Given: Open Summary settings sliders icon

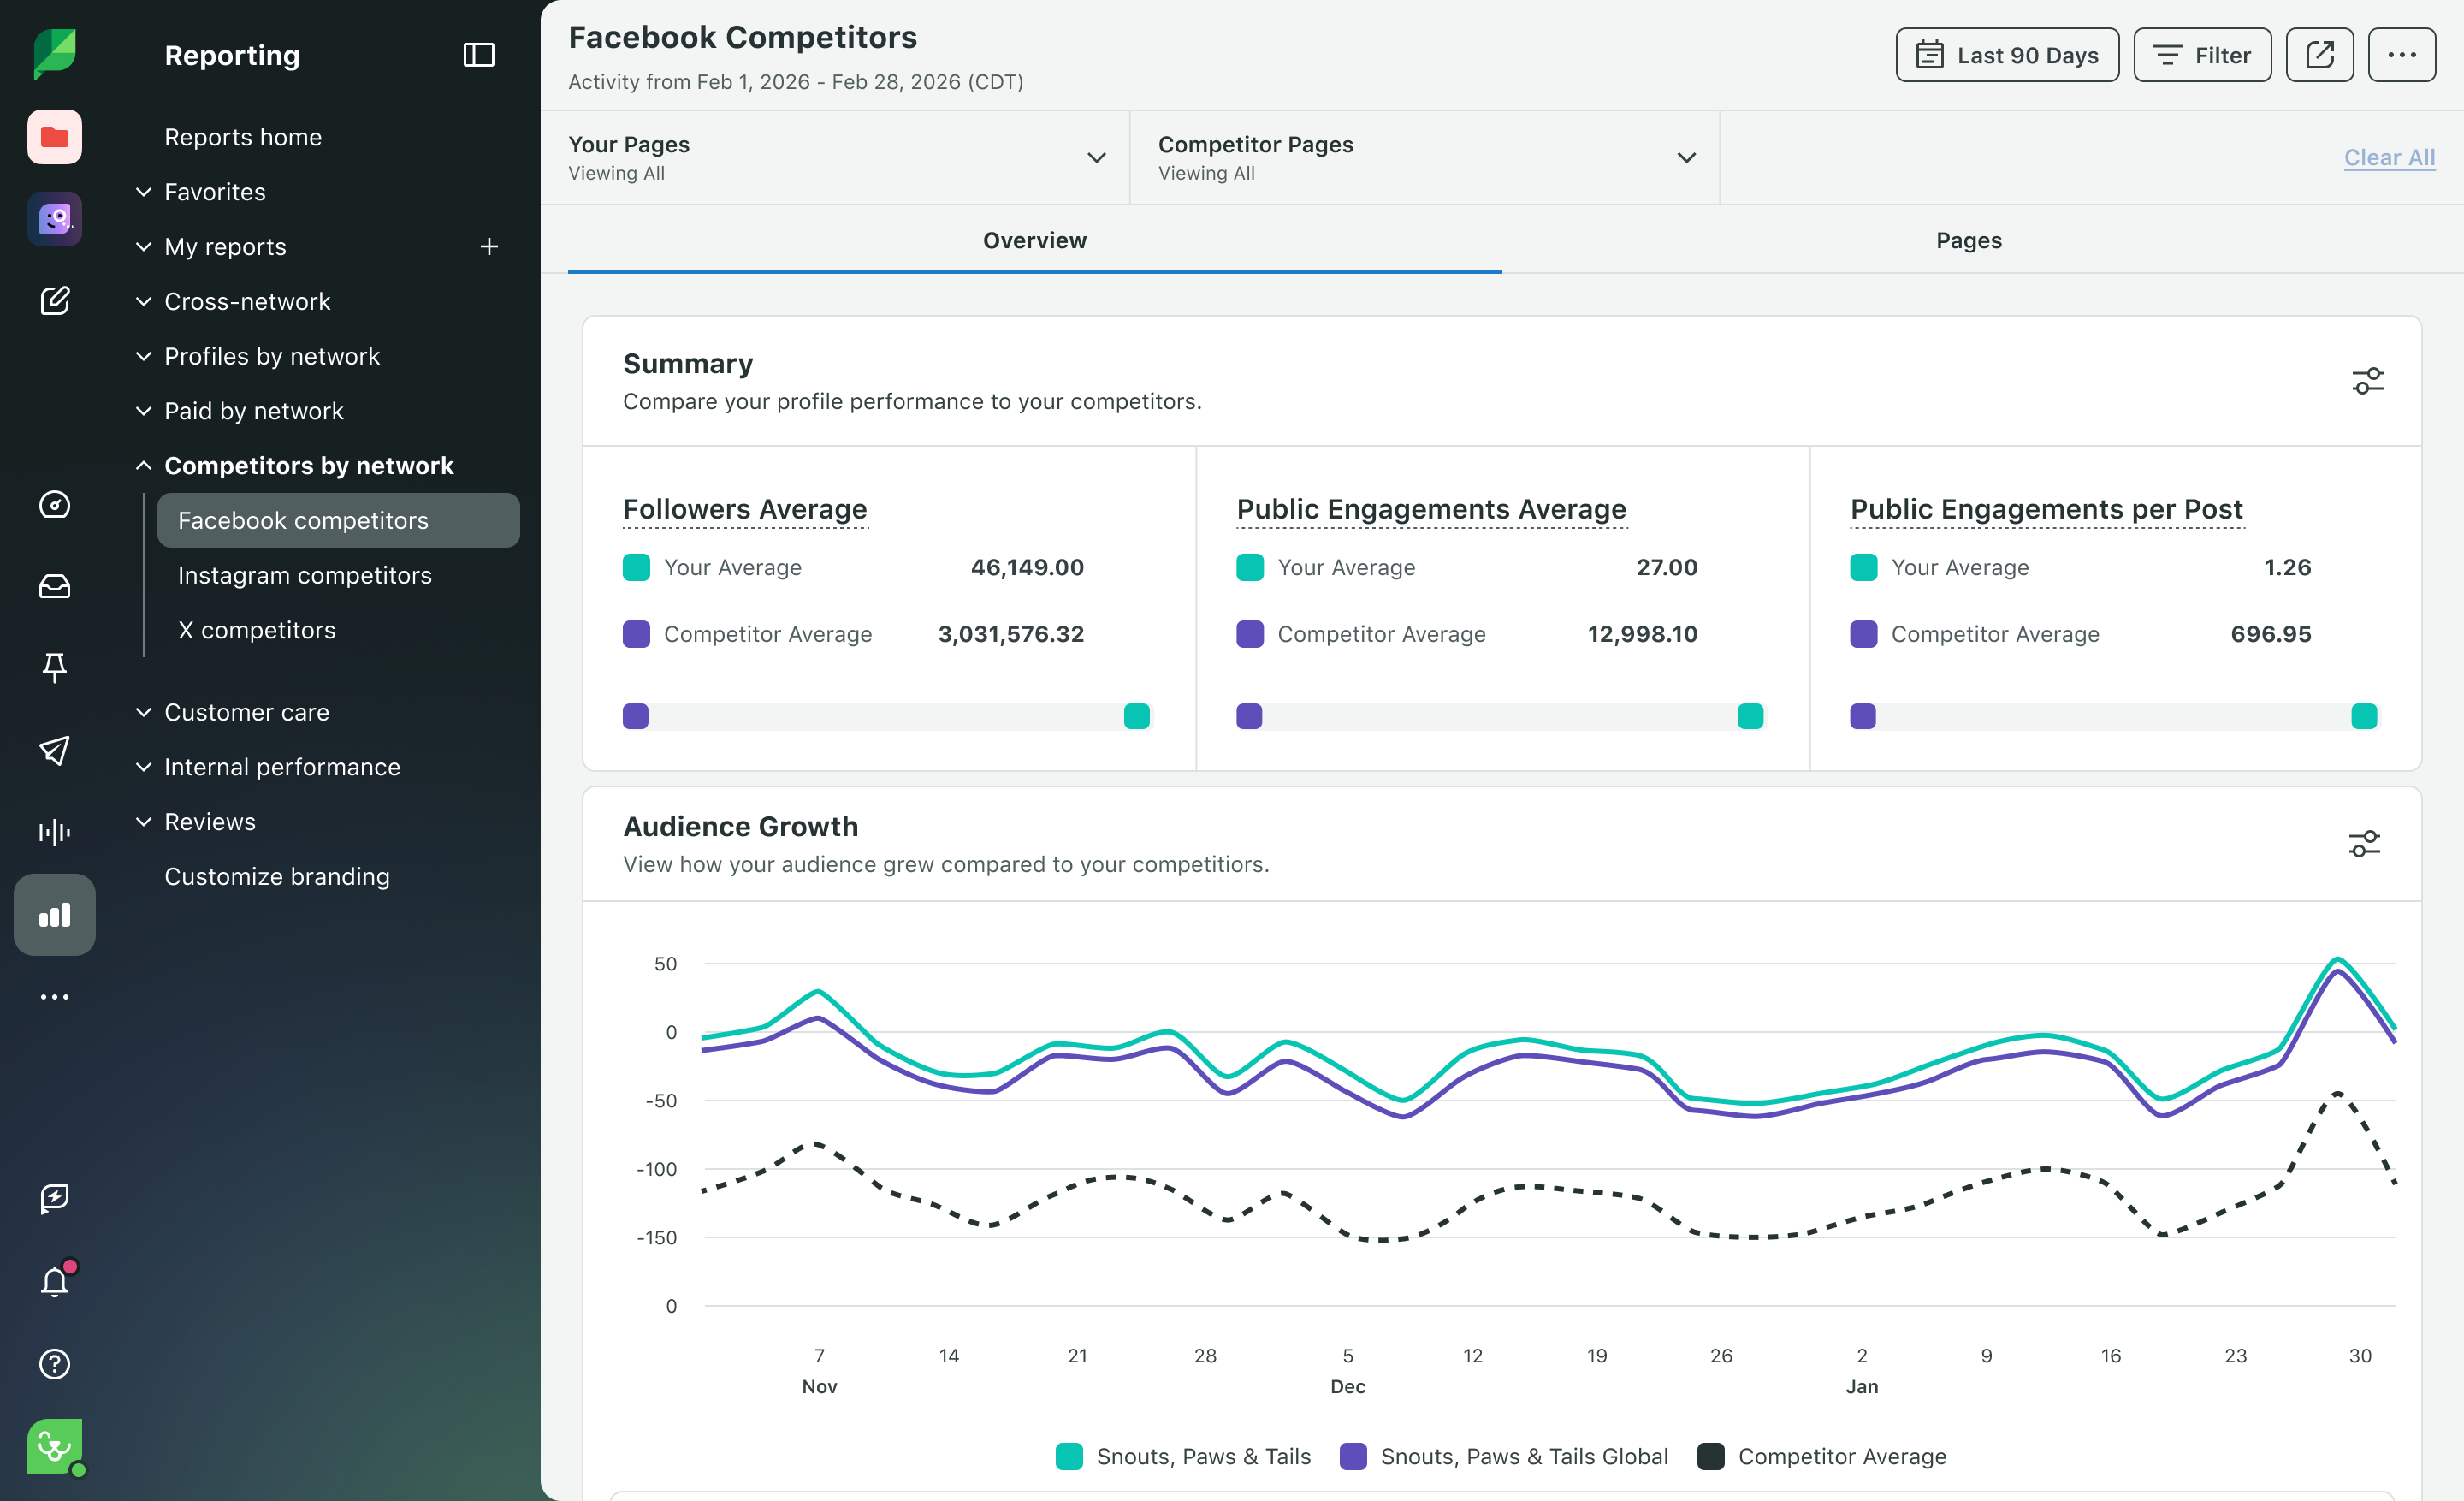Looking at the screenshot, I should pyautogui.click(x=2367, y=381).
